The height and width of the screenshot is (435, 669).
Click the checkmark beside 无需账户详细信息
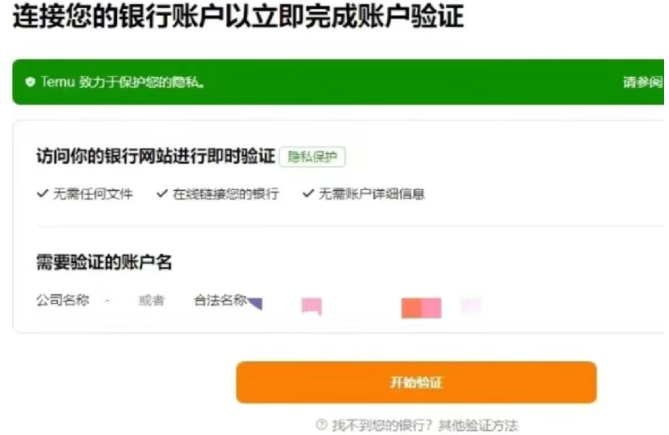(x=308, y=194)
